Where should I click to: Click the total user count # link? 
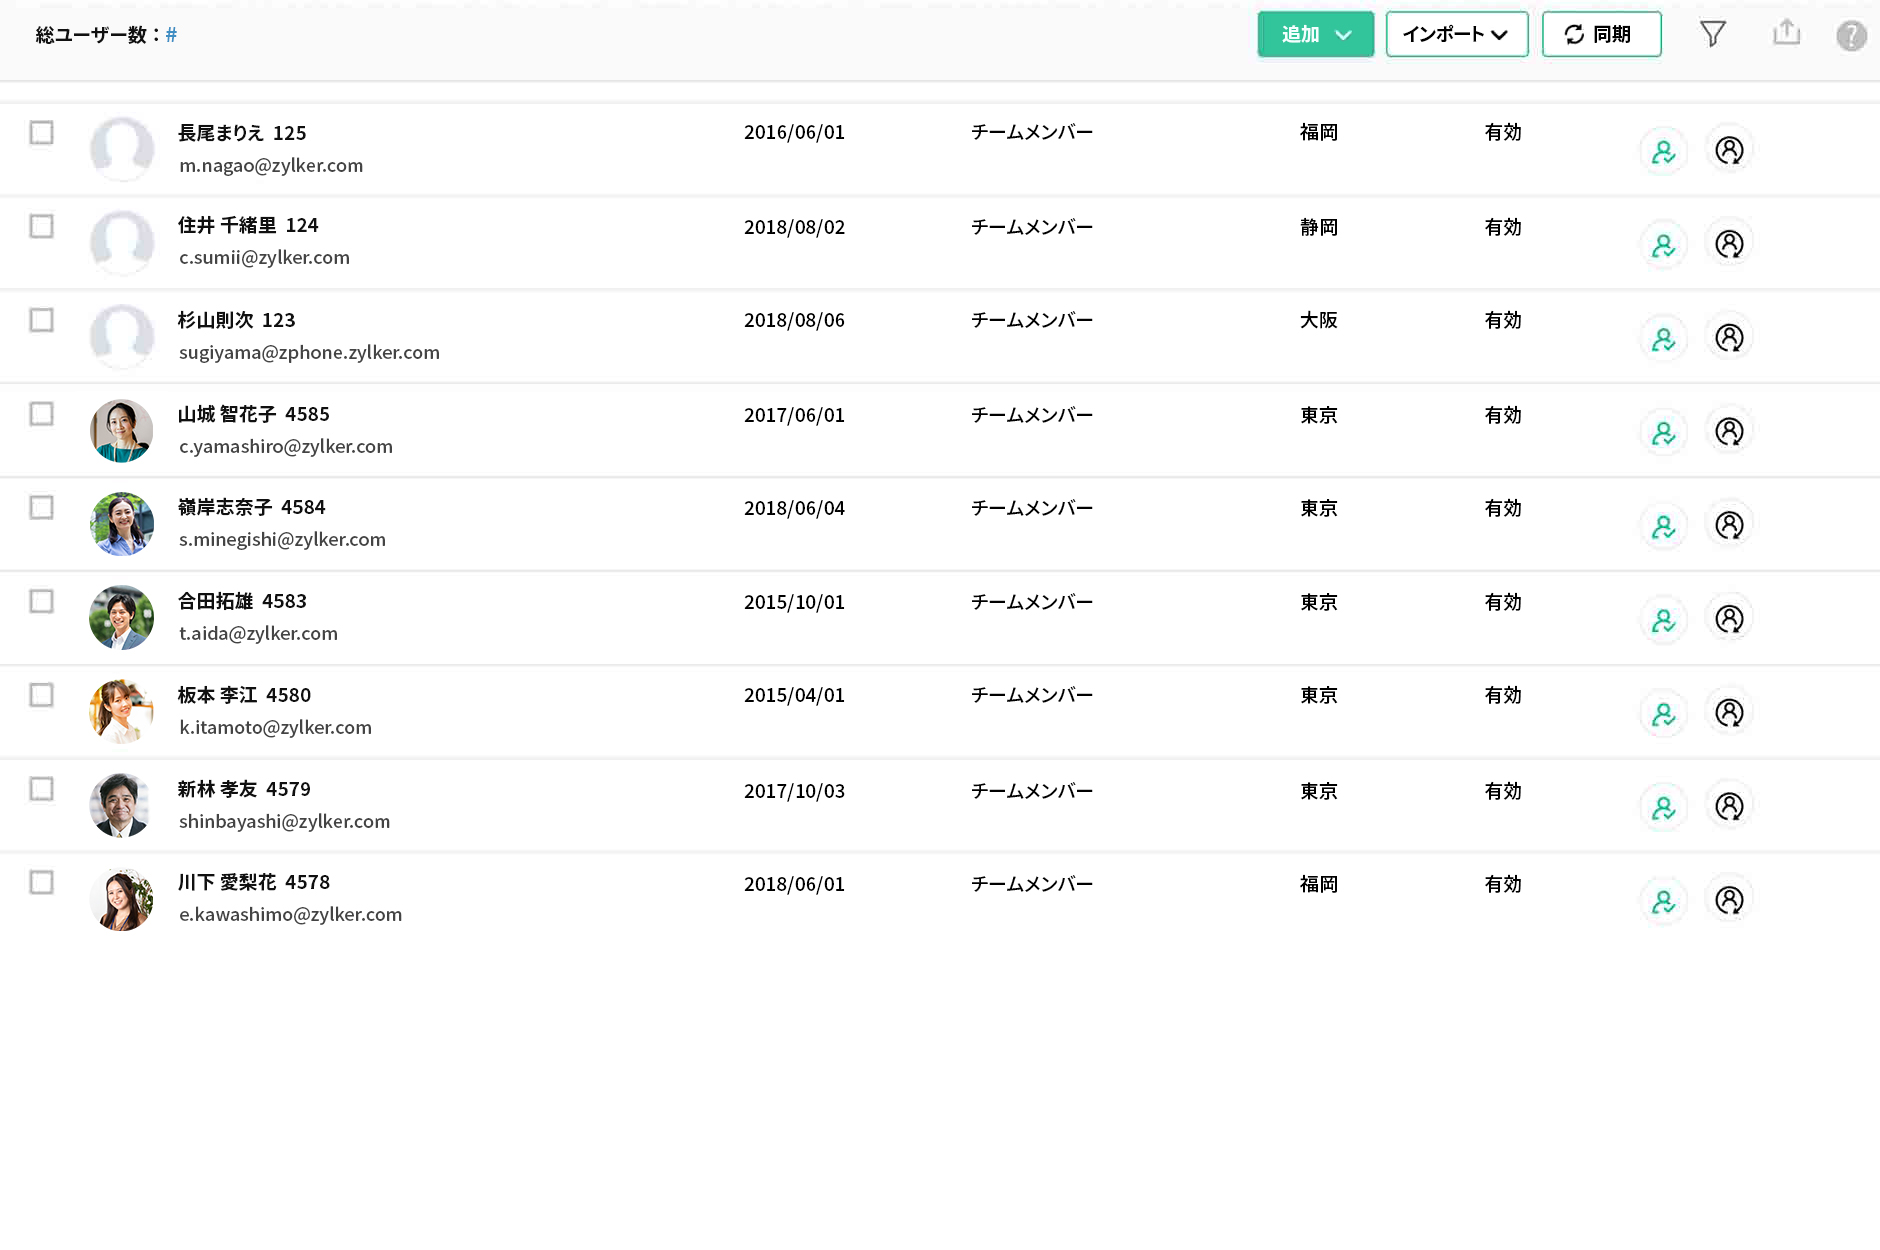(171, 35)
